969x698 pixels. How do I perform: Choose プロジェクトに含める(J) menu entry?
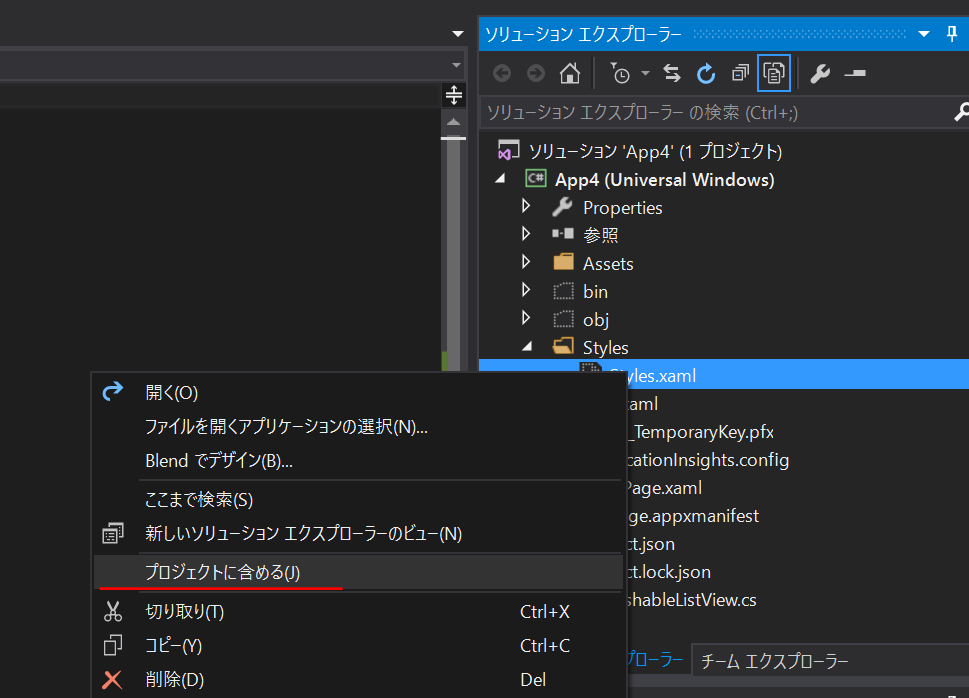coord(358,572)
